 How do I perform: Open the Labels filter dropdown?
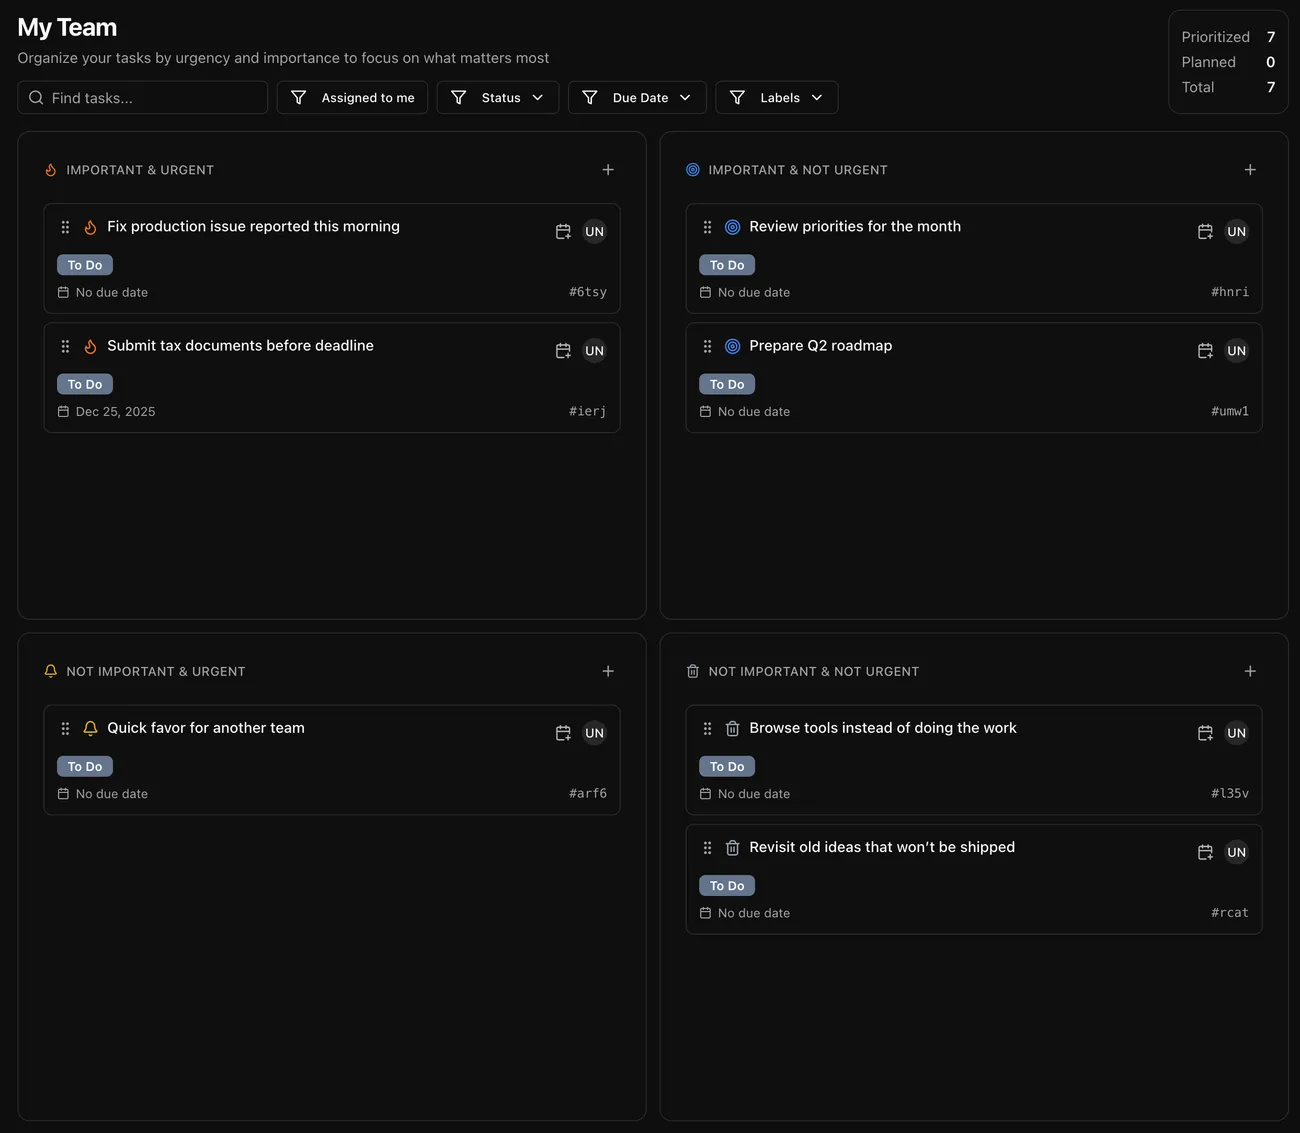(x=777, y=98)
